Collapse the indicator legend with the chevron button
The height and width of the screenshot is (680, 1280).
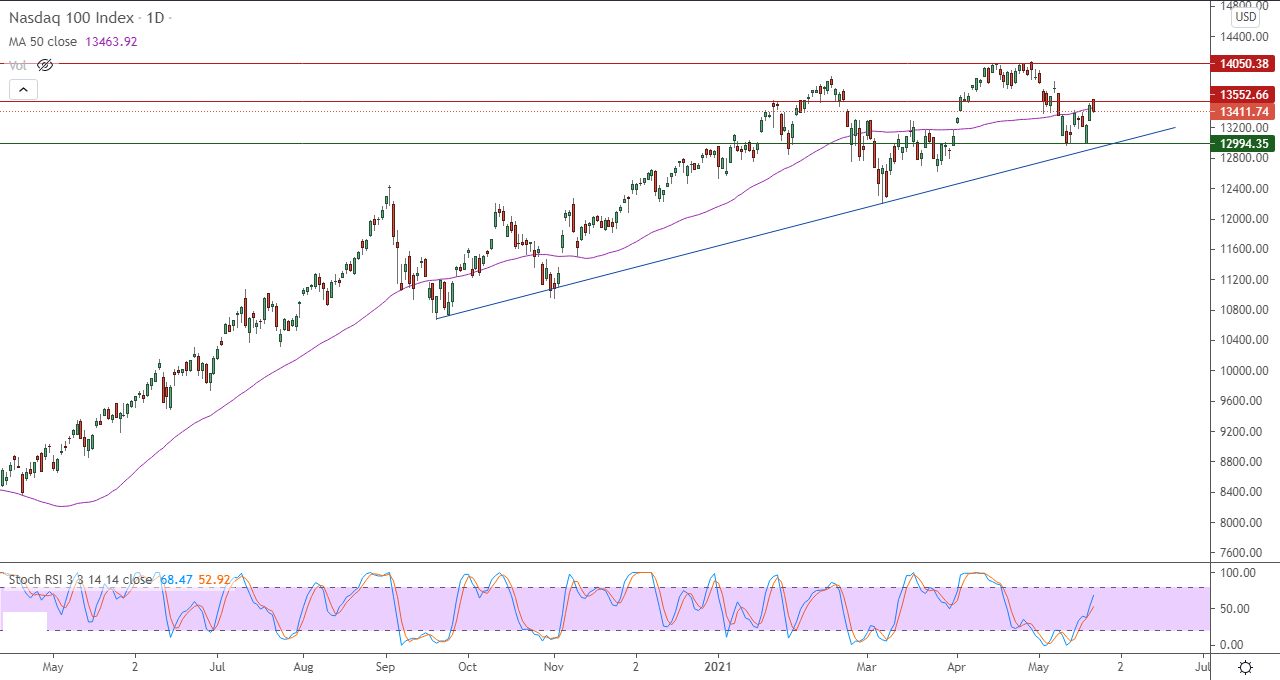tap(24, 89)
